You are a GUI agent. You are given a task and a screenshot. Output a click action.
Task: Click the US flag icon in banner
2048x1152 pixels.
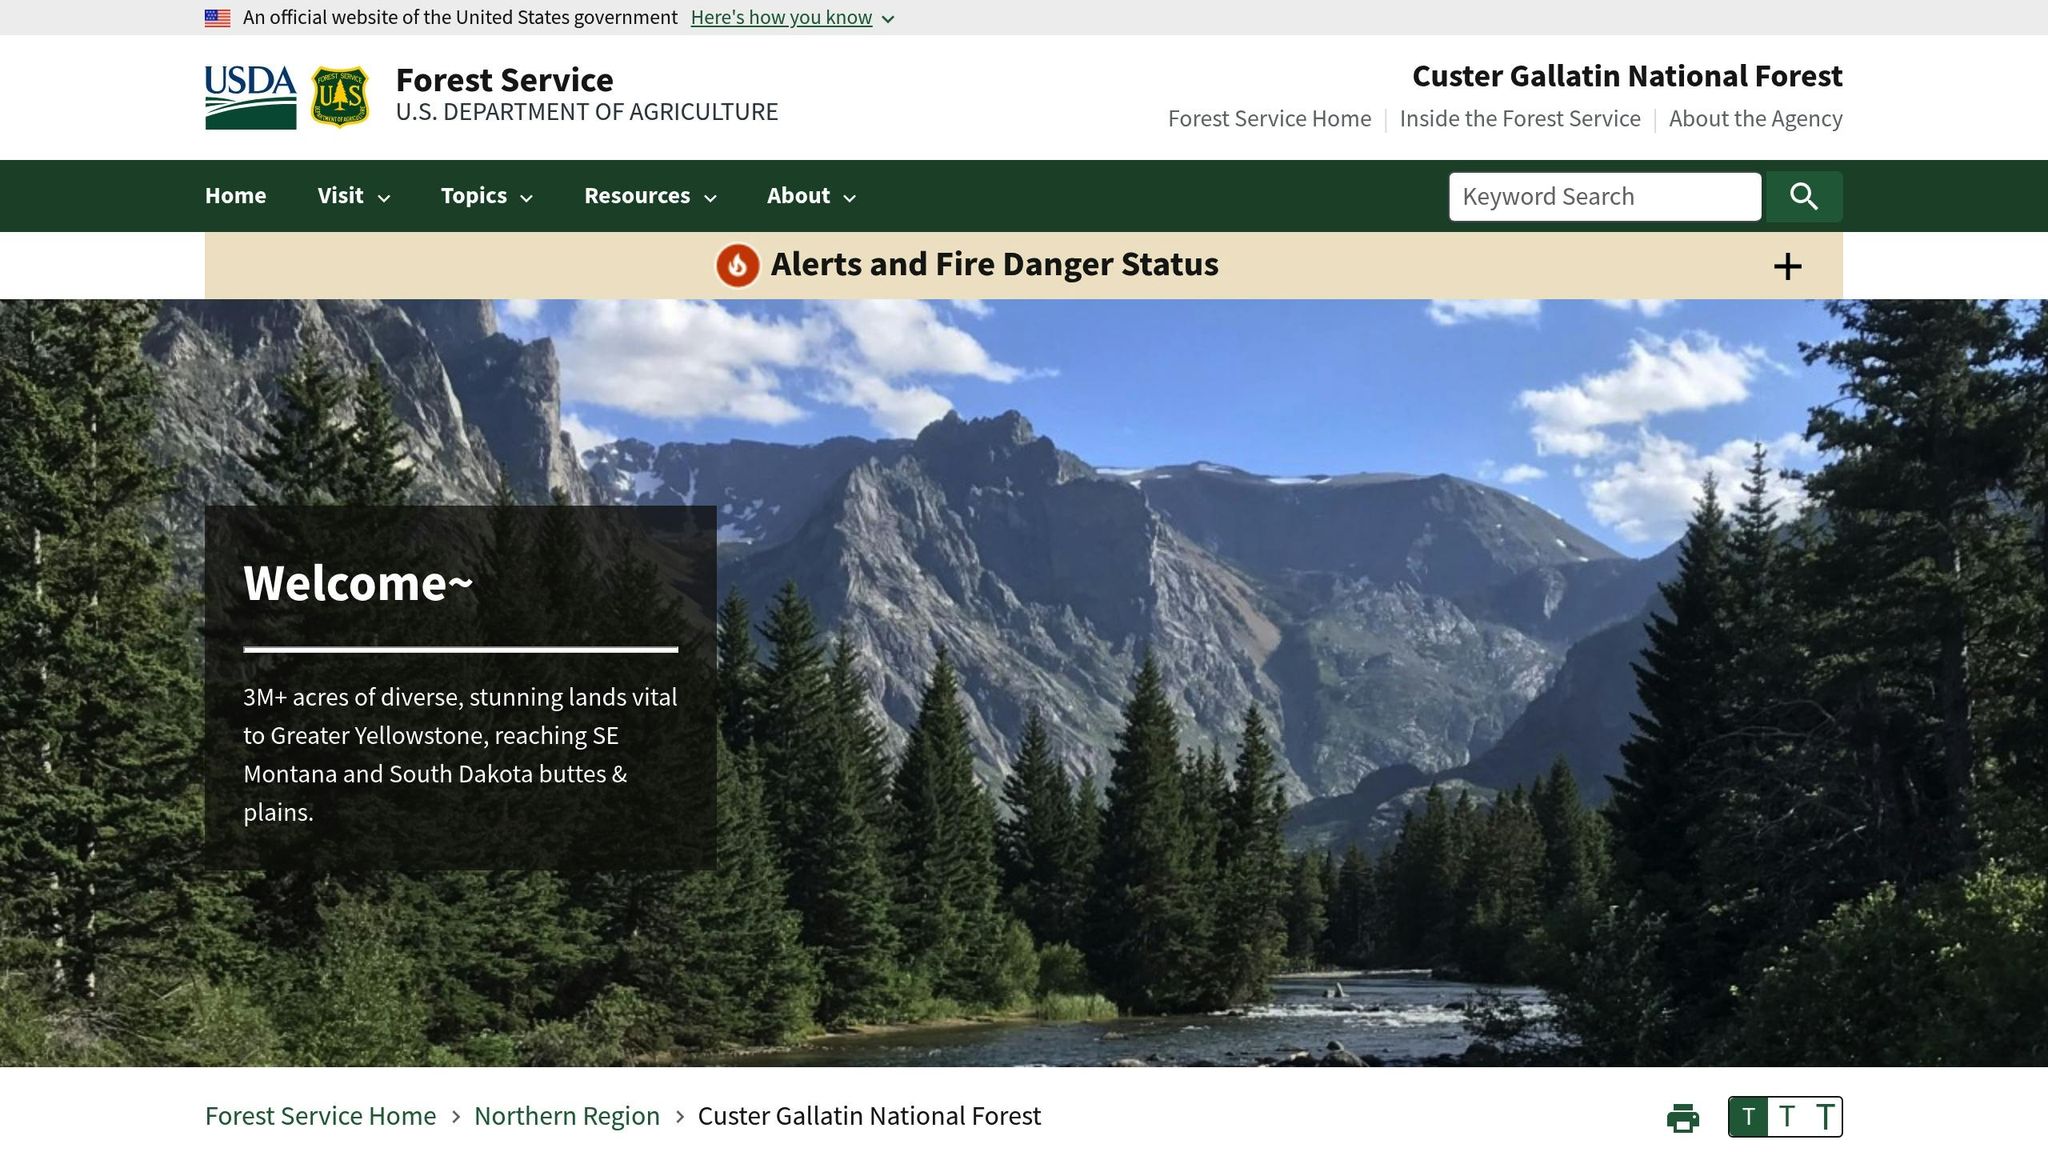(x=217, y=18)
